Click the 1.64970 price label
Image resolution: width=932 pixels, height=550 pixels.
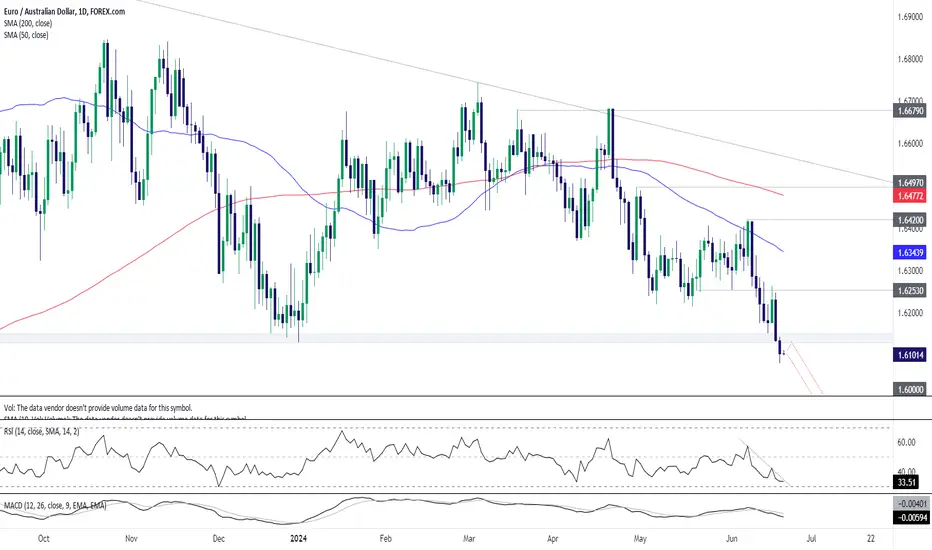[910, 183]
